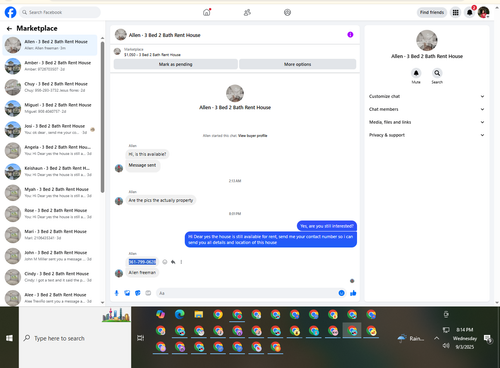
Task: Choose a sticker icon in composer
Action: (138, 293)
